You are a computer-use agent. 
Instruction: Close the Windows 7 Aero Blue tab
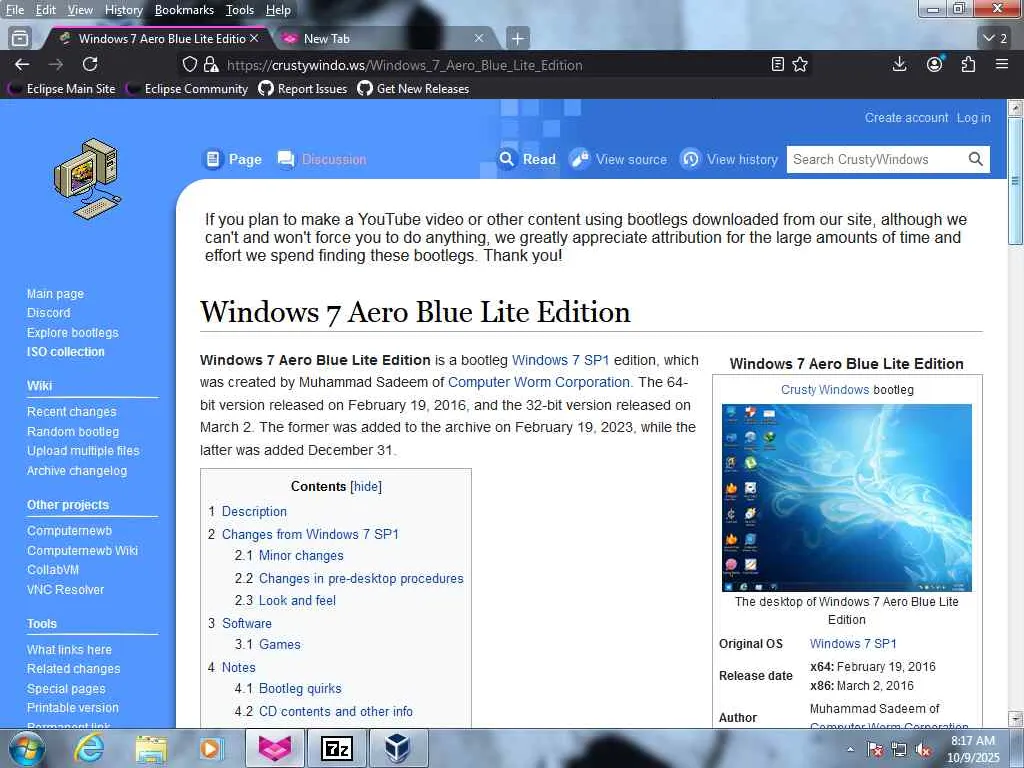tap(254, 39)
